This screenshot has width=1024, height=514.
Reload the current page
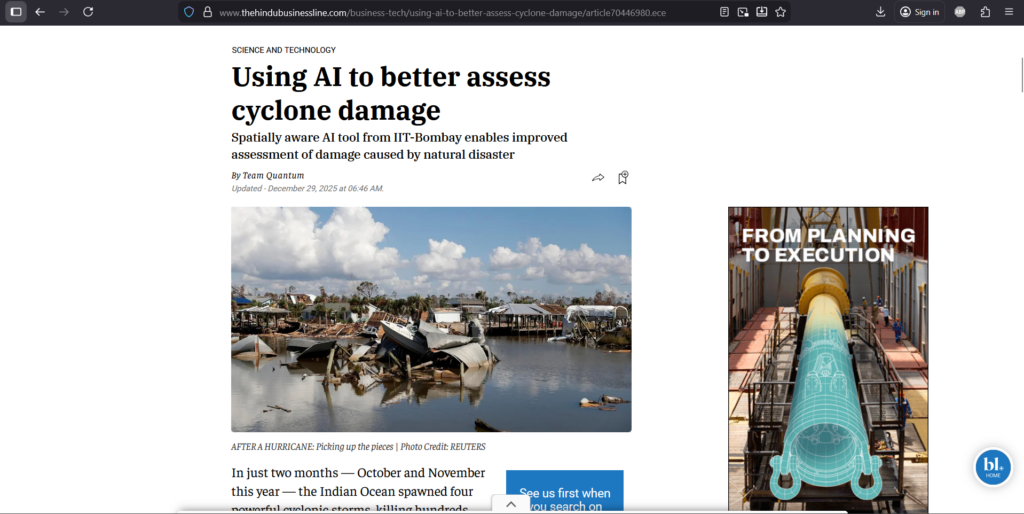click(88, 12)
